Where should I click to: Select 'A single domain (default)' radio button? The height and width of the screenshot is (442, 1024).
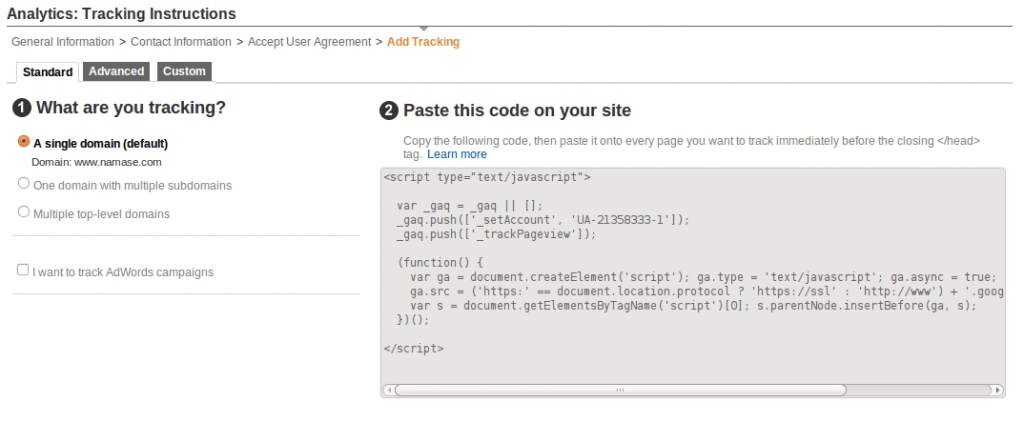tap(24, 142)
